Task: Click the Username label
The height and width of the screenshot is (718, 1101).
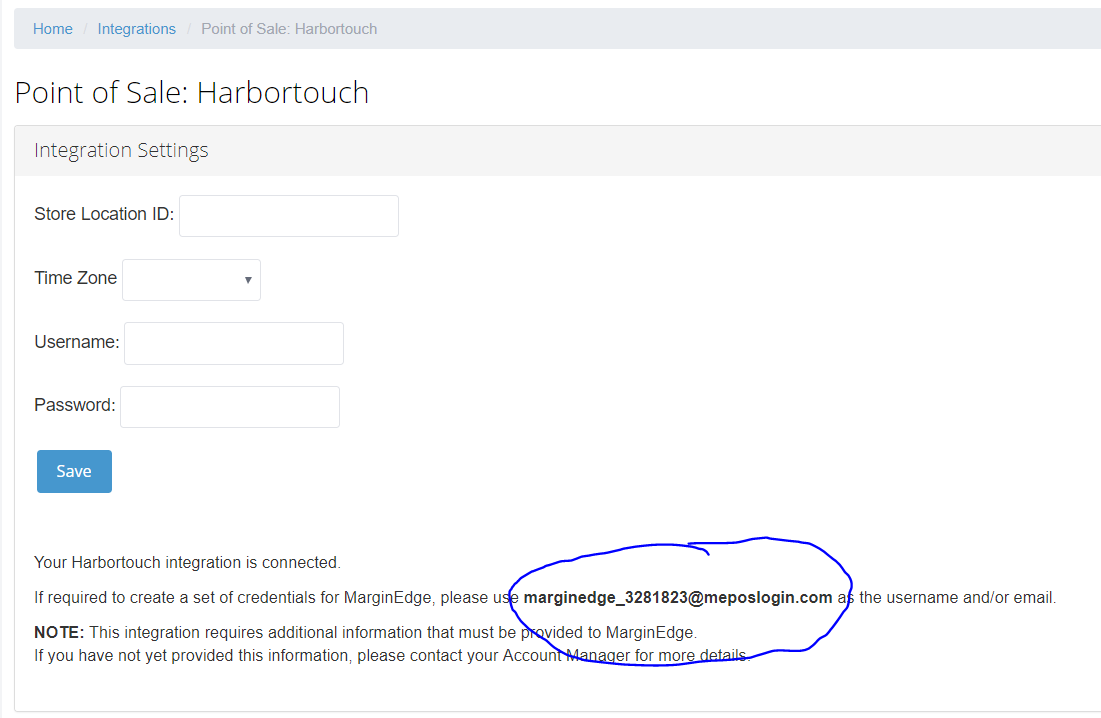Action: coord(76,342)
